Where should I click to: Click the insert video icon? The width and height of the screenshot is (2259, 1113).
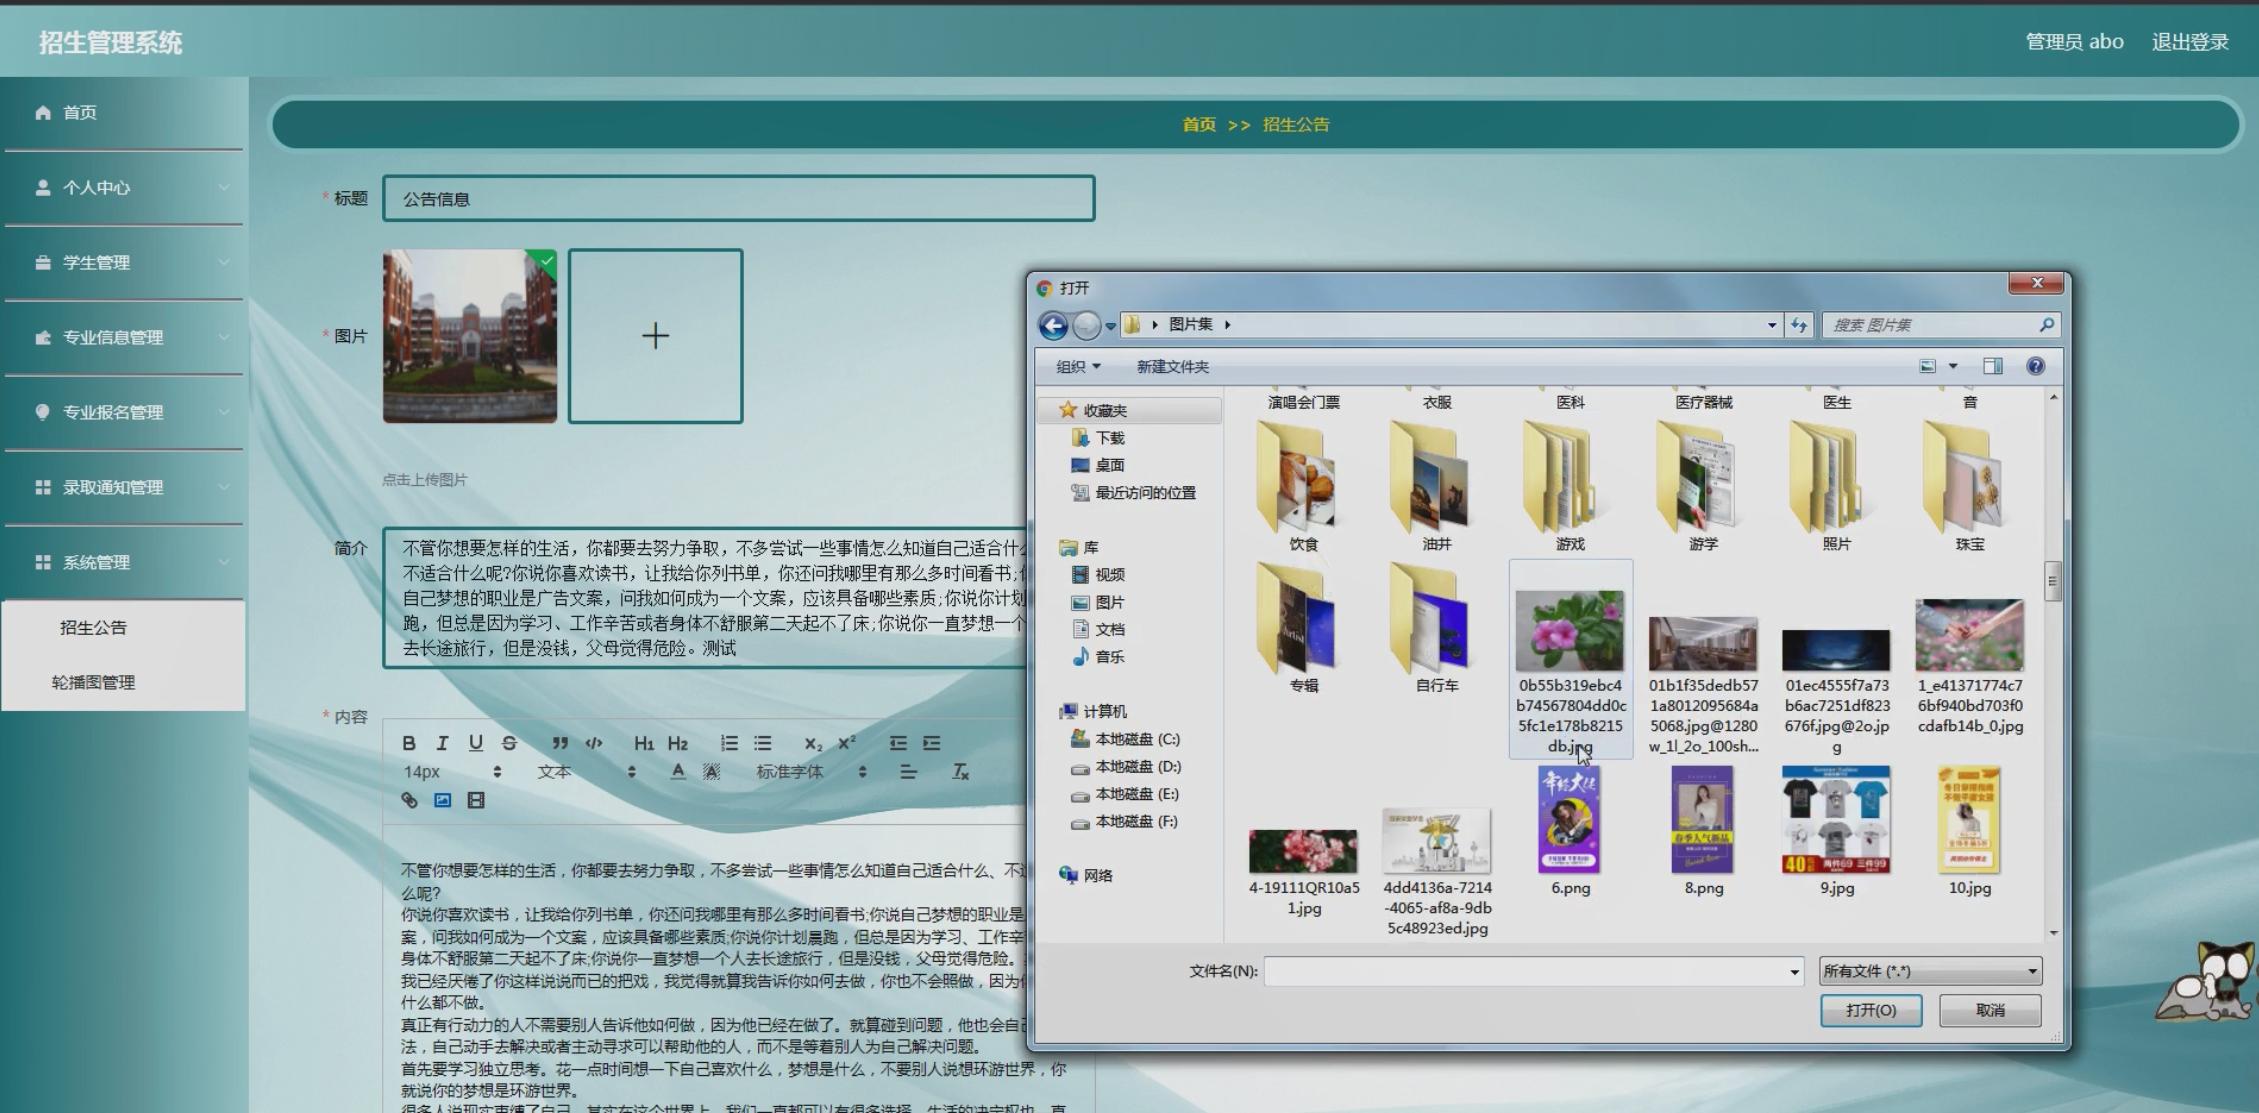click(x=476, y=800)
